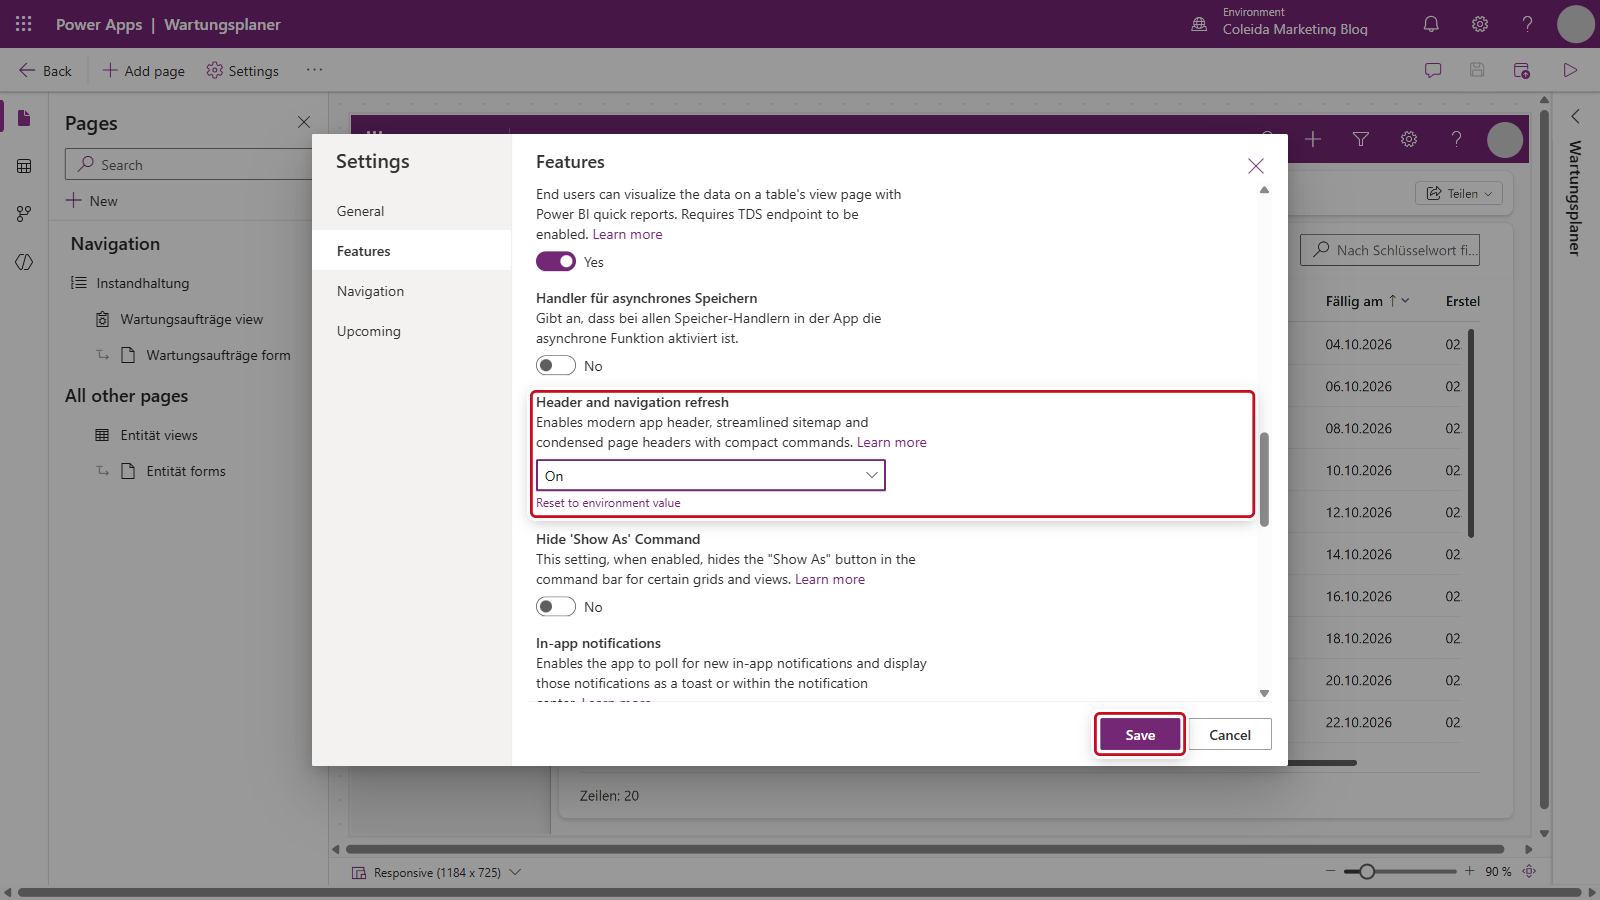Open the Teilen share dropdown
The width and height of the screenshot is (1600, 900).
[1459, 193]
